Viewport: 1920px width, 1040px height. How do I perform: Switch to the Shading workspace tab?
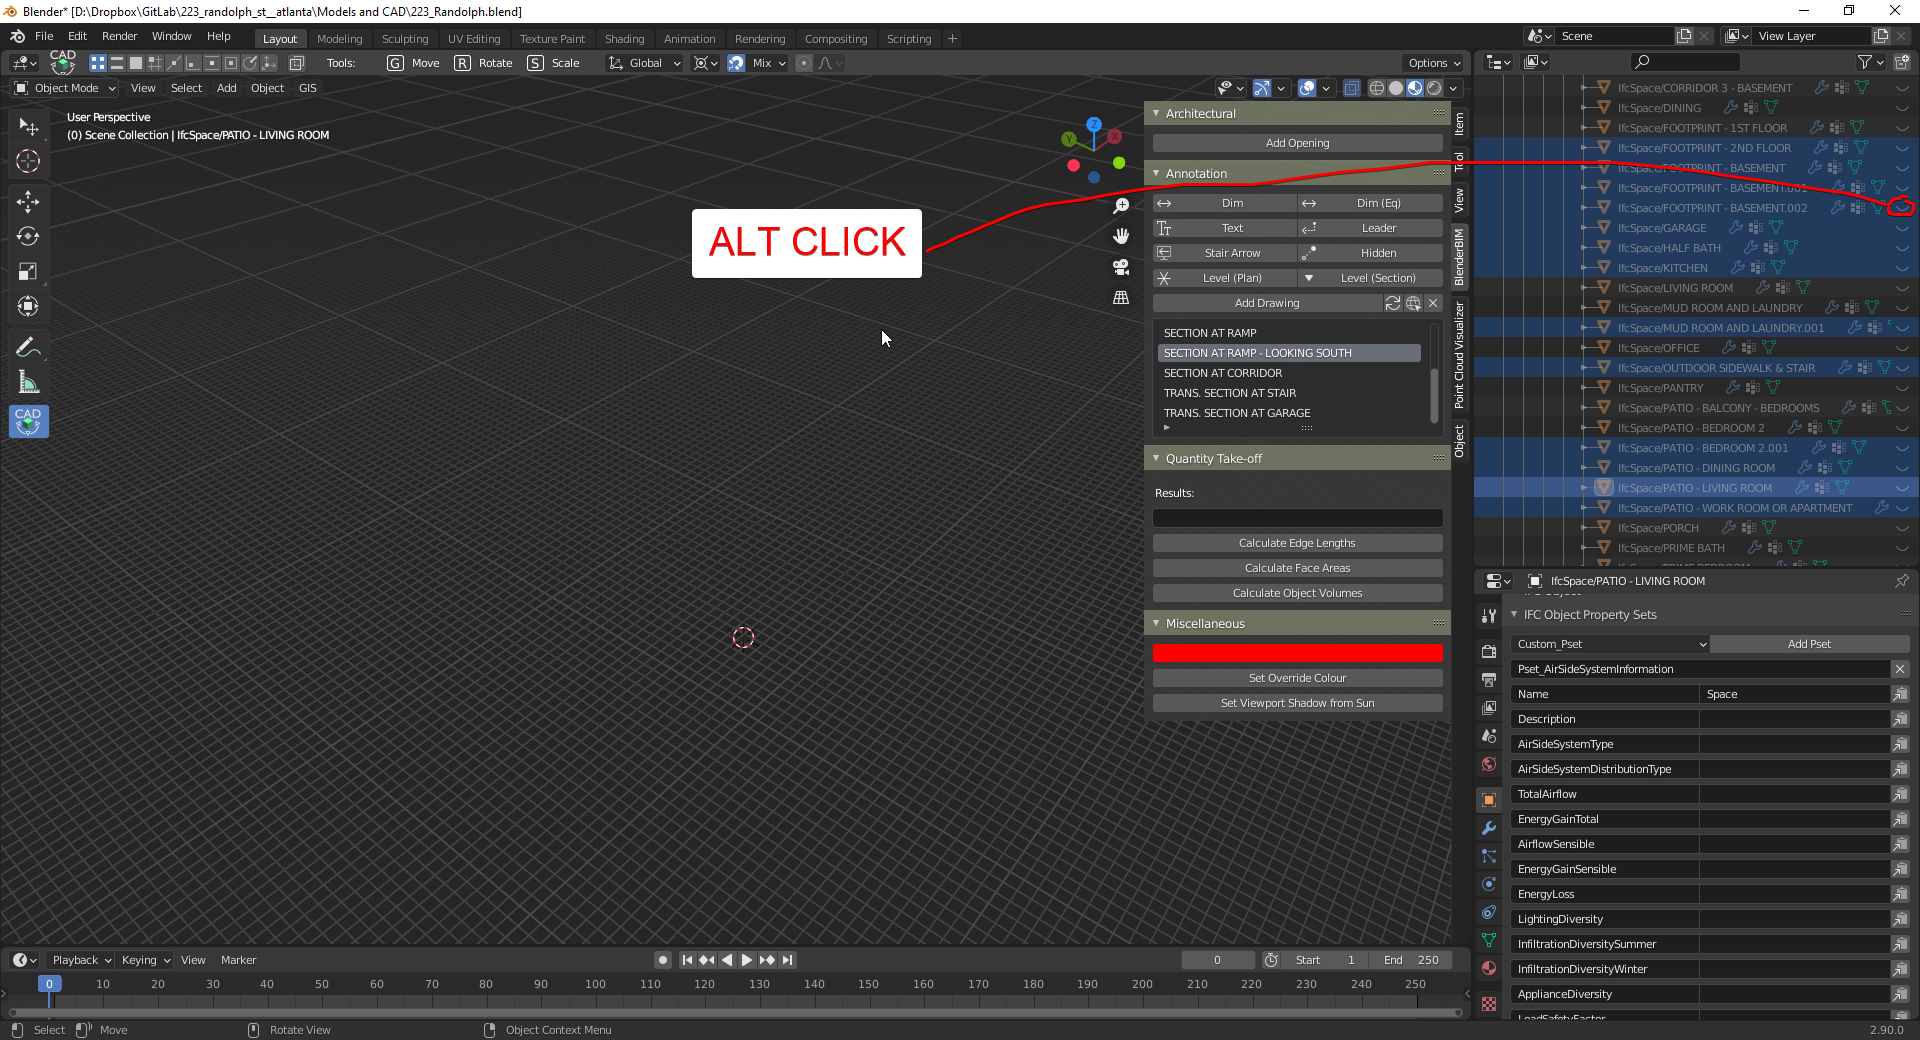(x=624, y=39)
